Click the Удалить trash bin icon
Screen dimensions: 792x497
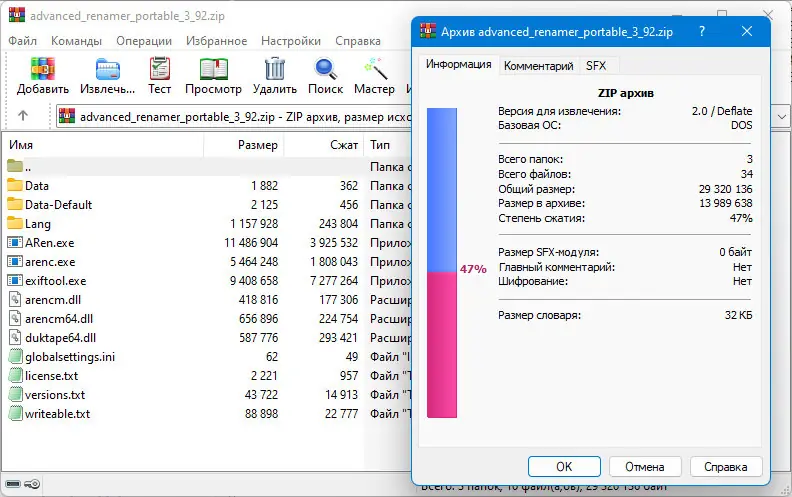[275, 69]
